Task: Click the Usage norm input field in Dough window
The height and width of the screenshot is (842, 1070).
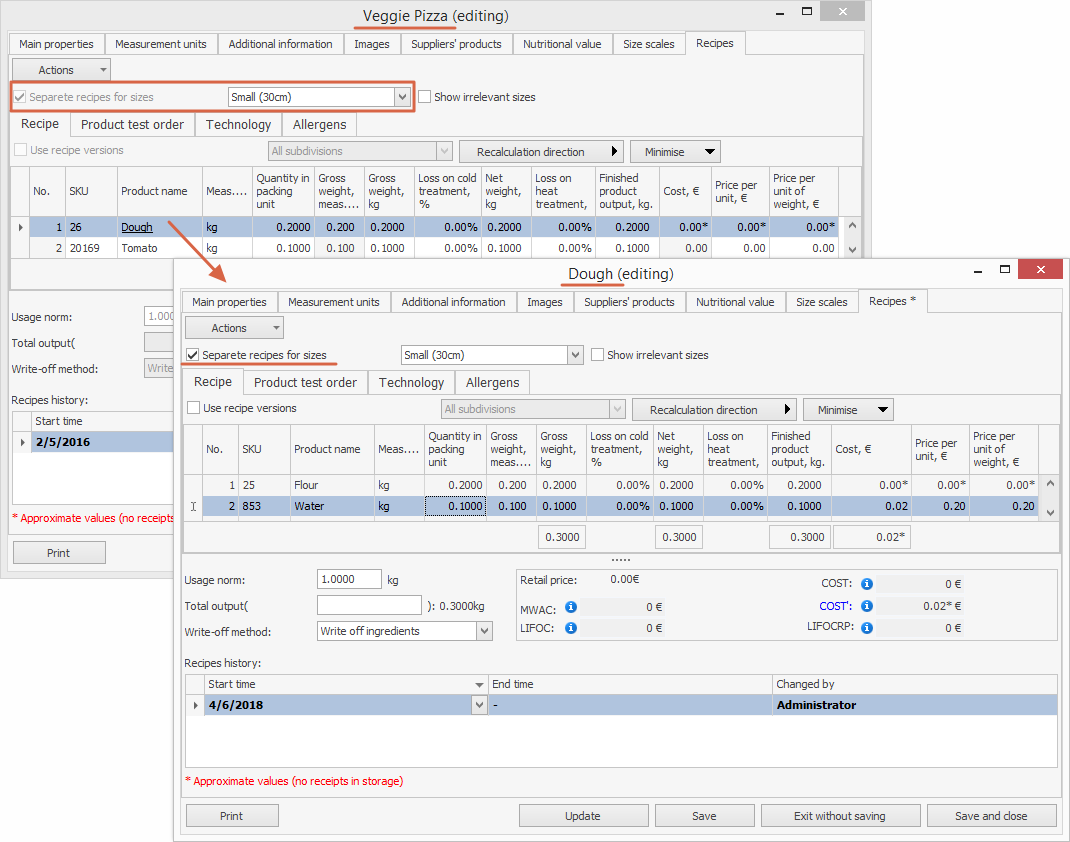Action: point(349,580)
